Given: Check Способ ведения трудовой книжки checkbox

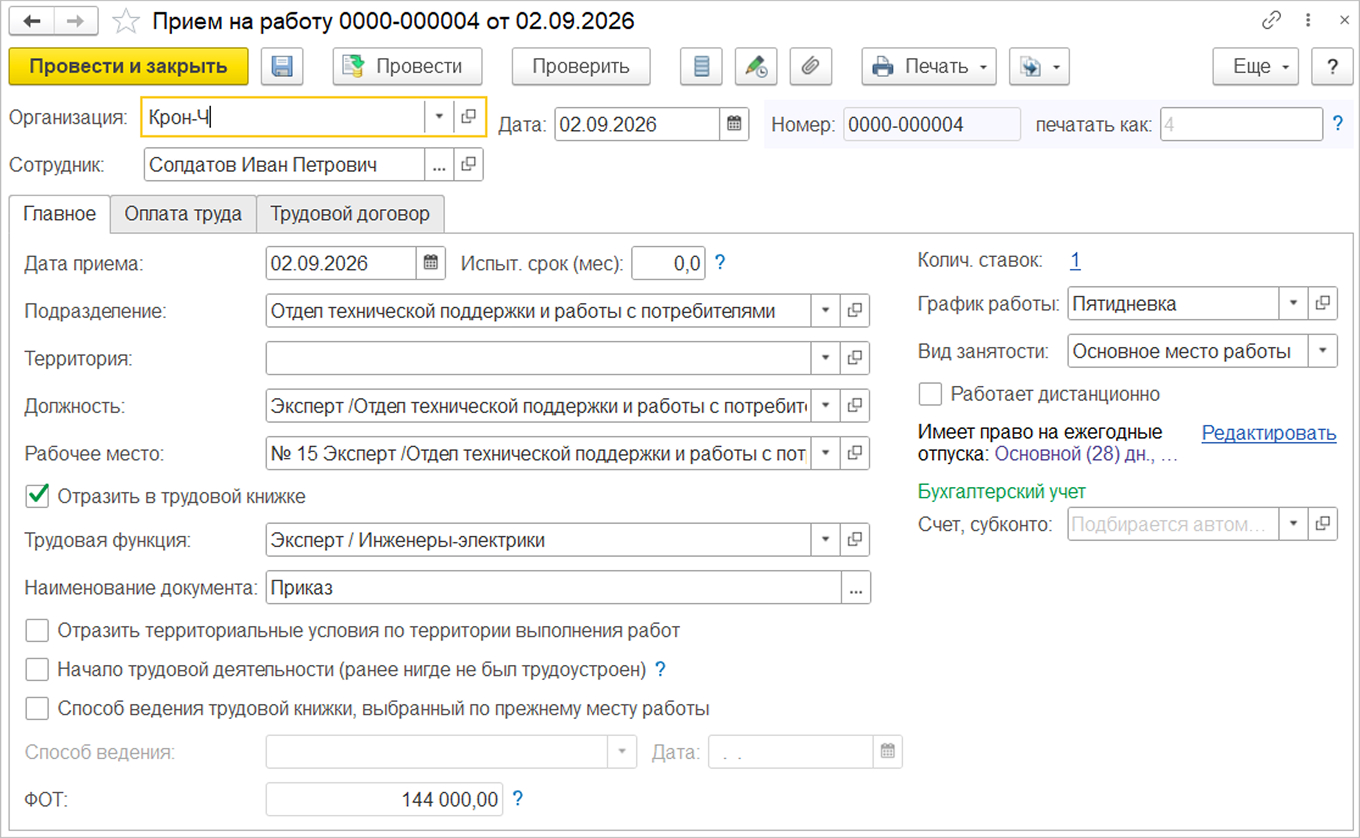Looking at the screenshot, I should click(37, 709).
